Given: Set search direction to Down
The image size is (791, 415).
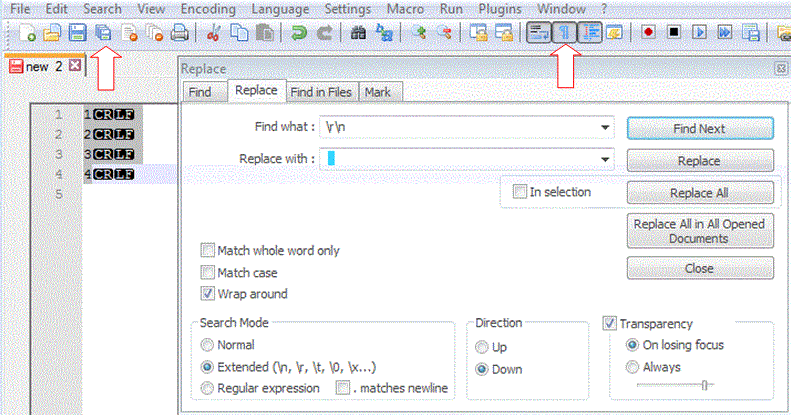Looking at the screenshot, I should pyautogui.click(x=482, y=369).
